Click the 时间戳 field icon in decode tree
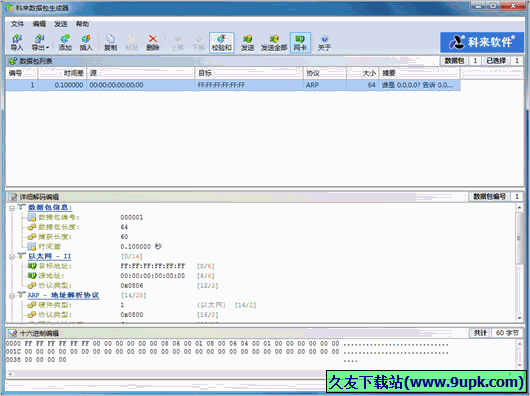The width and height of the screenshot is (530, 396). [32, 247]
